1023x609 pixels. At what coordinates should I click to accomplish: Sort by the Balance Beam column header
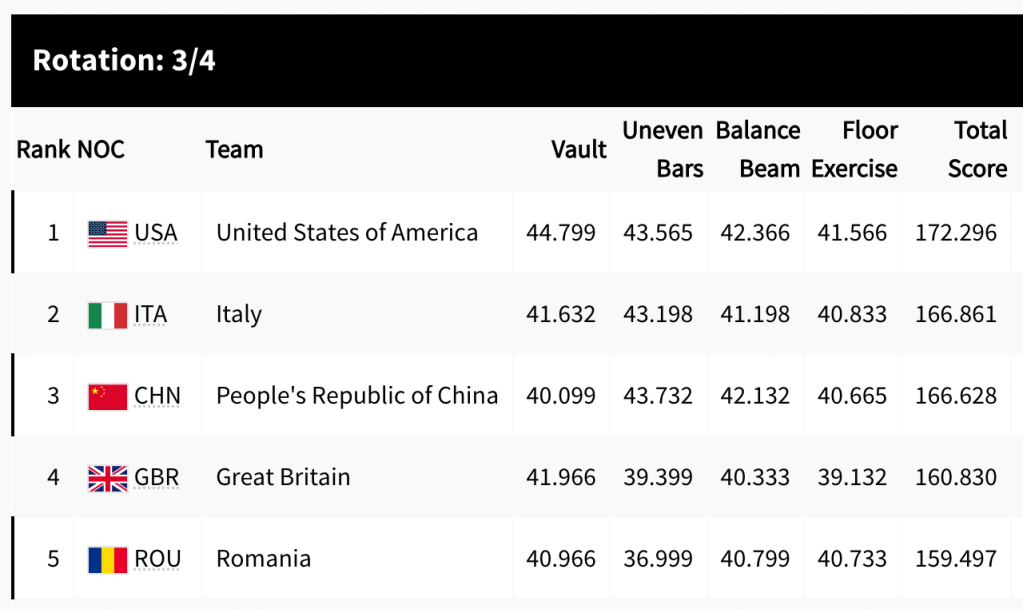click(x=758, y=150)
